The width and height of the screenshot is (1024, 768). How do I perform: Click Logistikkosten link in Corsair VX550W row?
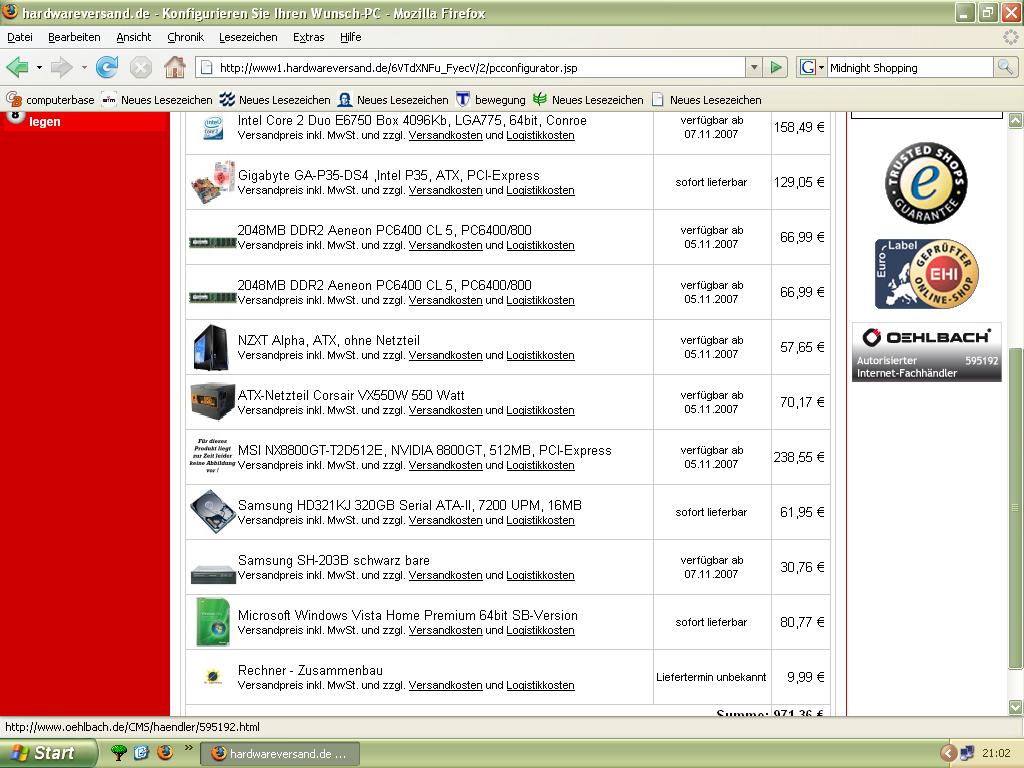(540, 411)
